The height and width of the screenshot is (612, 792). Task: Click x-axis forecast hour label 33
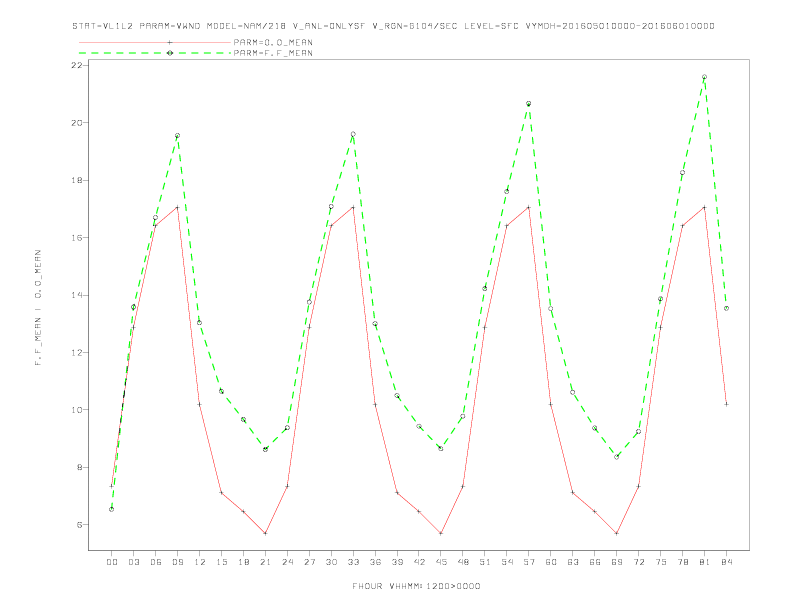click(x=353, y=562)
